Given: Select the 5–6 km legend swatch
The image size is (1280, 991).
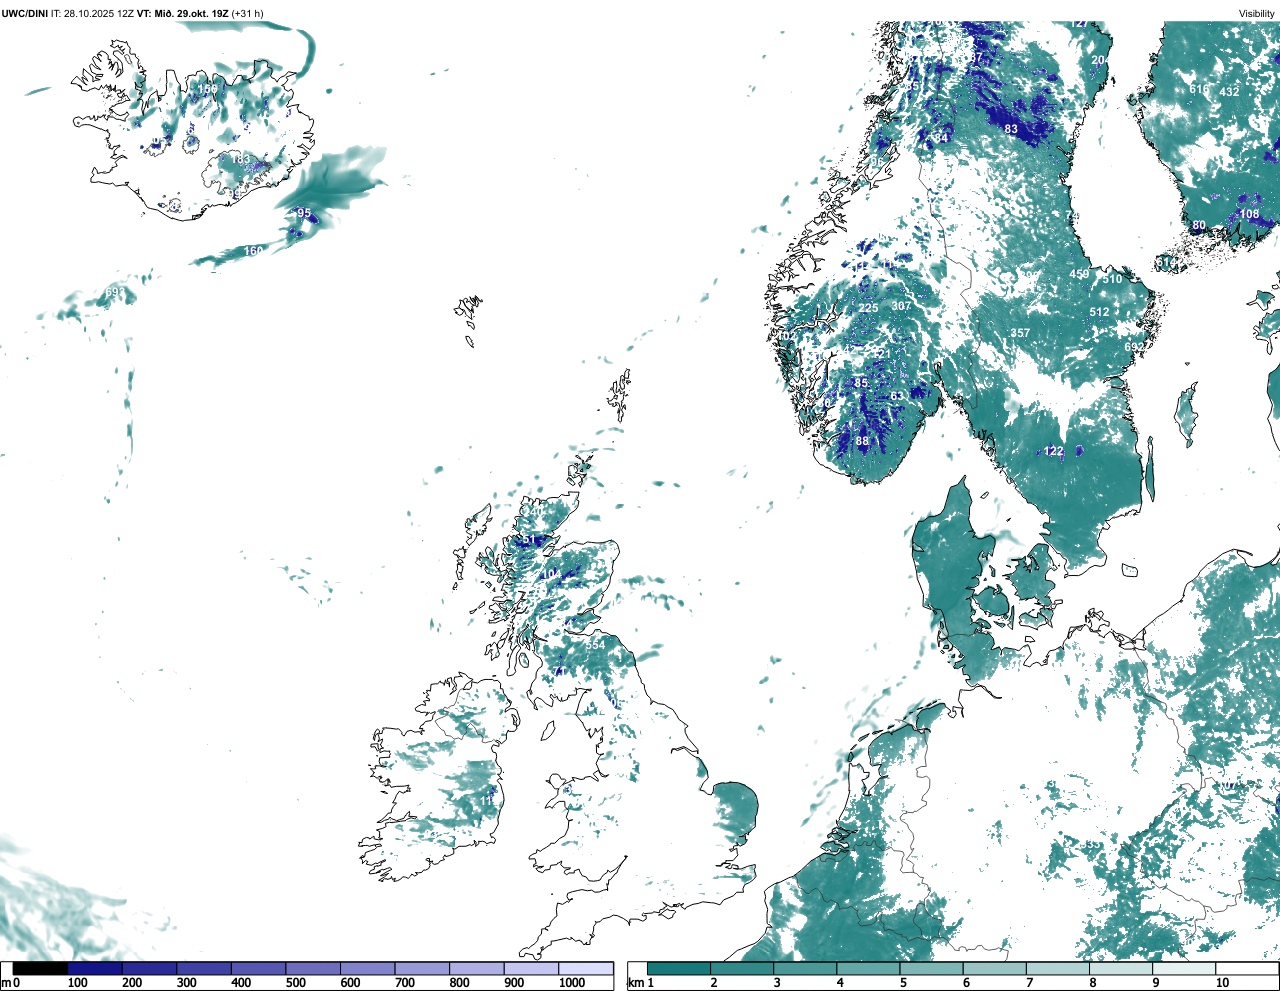Looking at the screenshot, I should coord(931,968).
